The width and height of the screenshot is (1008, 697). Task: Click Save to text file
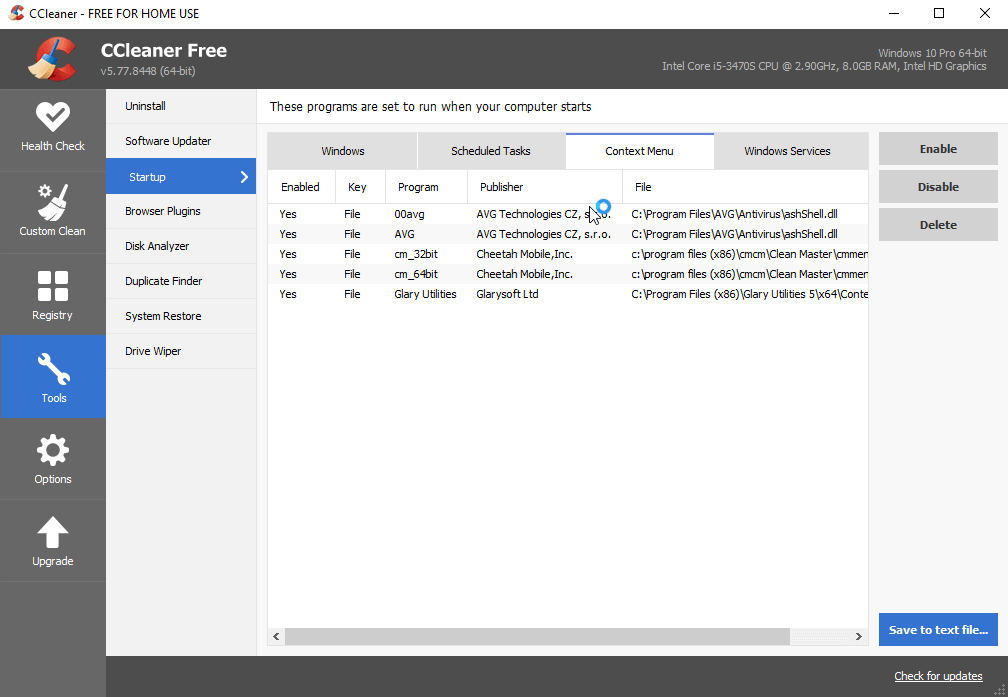937,630
